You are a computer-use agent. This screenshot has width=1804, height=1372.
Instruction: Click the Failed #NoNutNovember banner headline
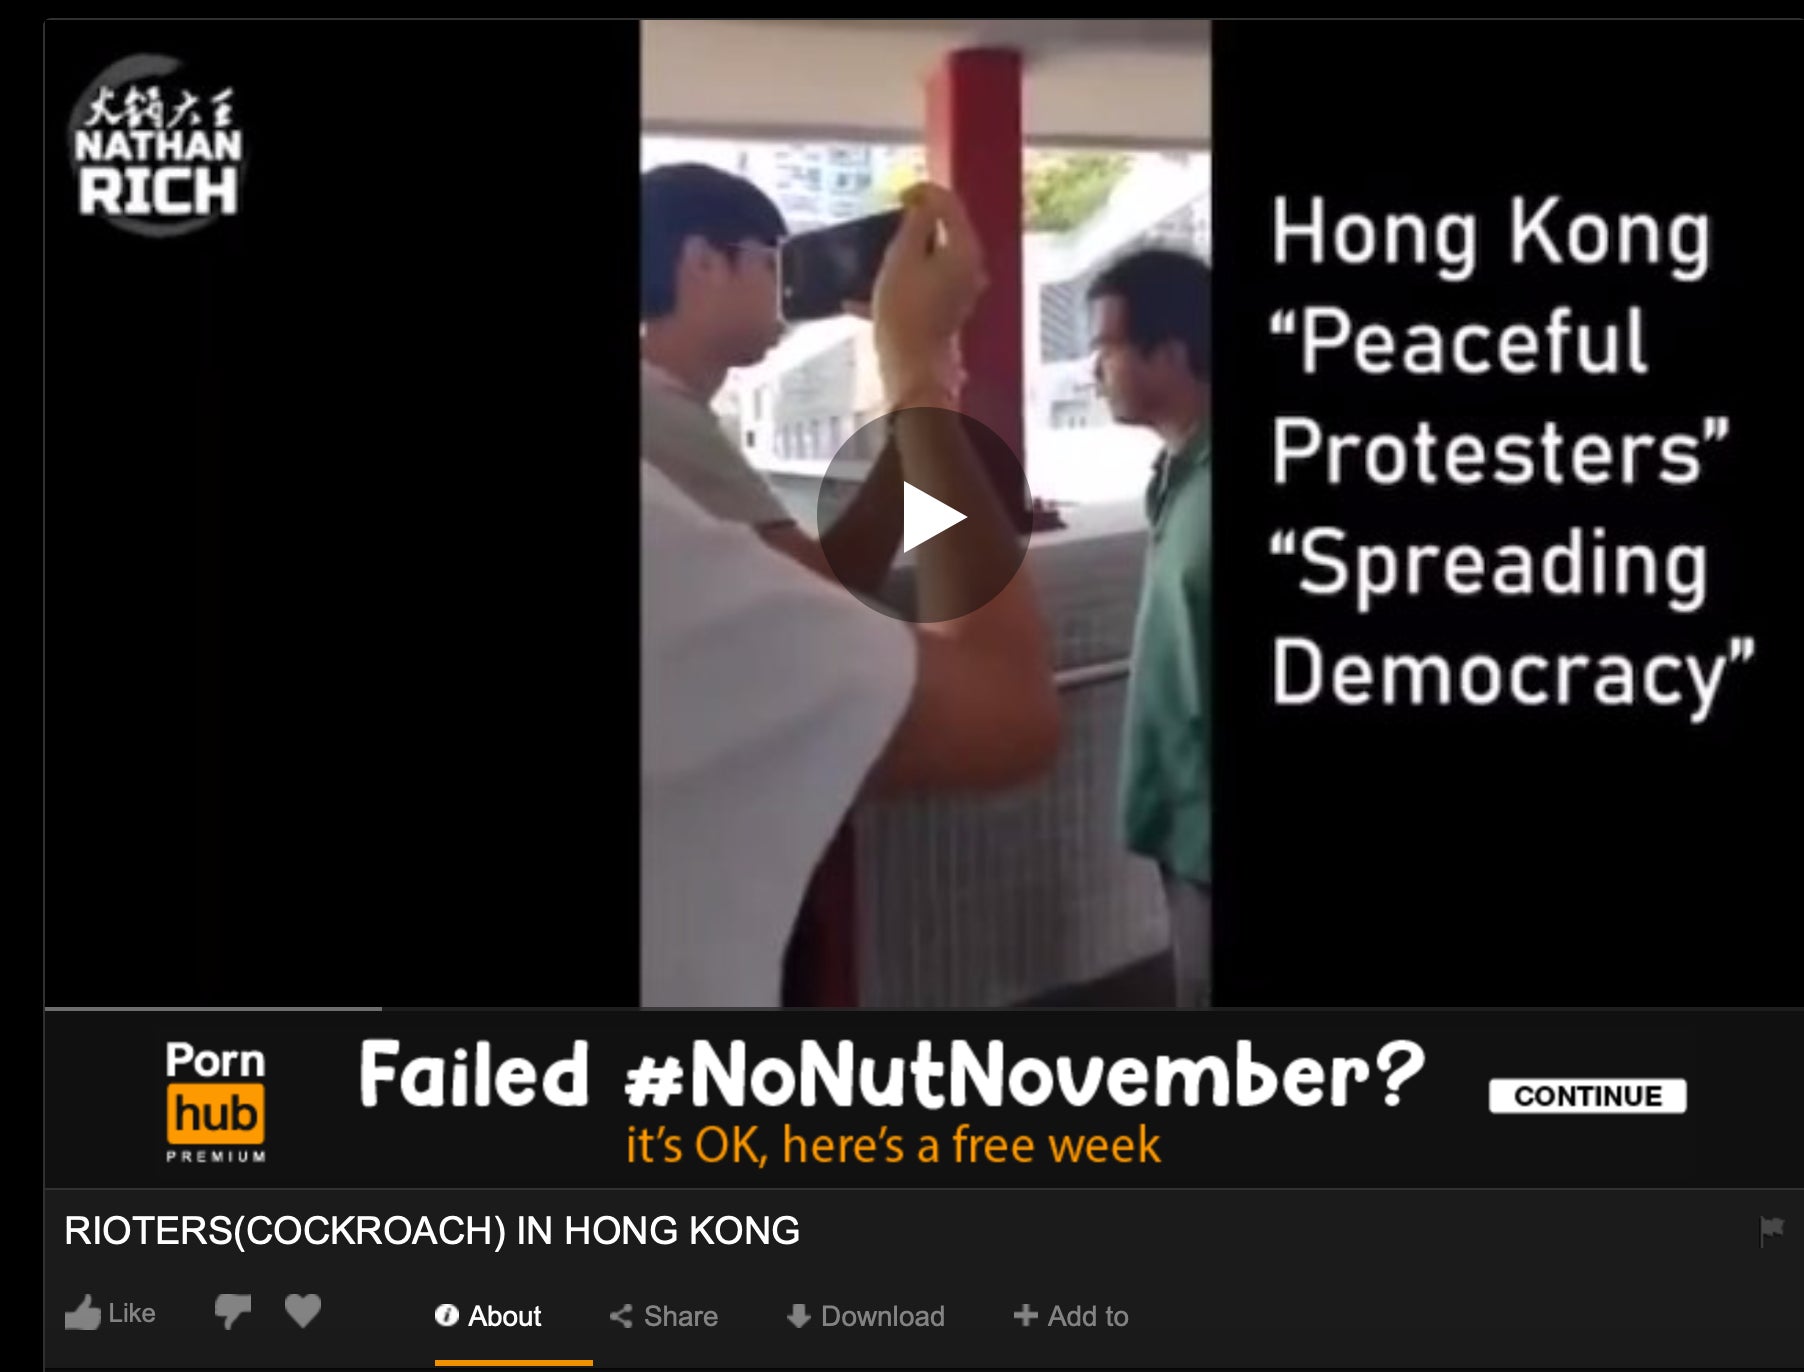892,1075
